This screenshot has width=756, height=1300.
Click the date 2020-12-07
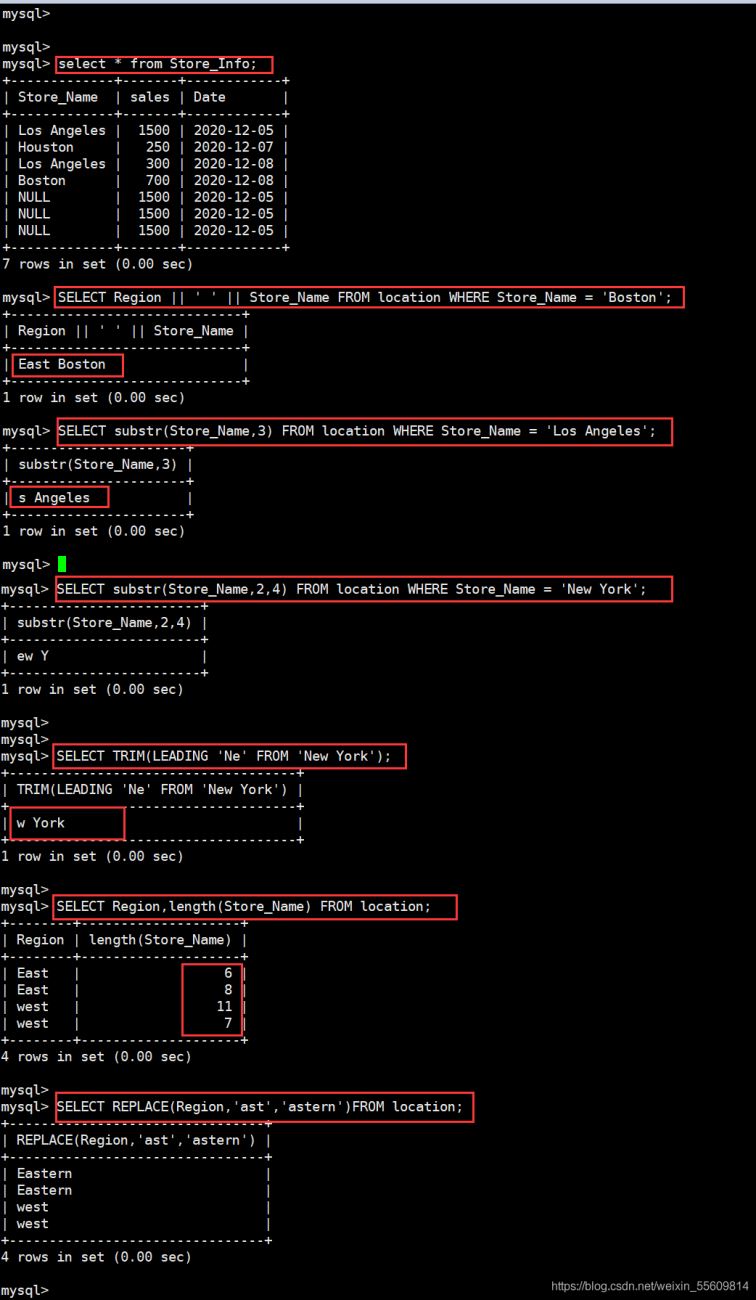[234, 147]
